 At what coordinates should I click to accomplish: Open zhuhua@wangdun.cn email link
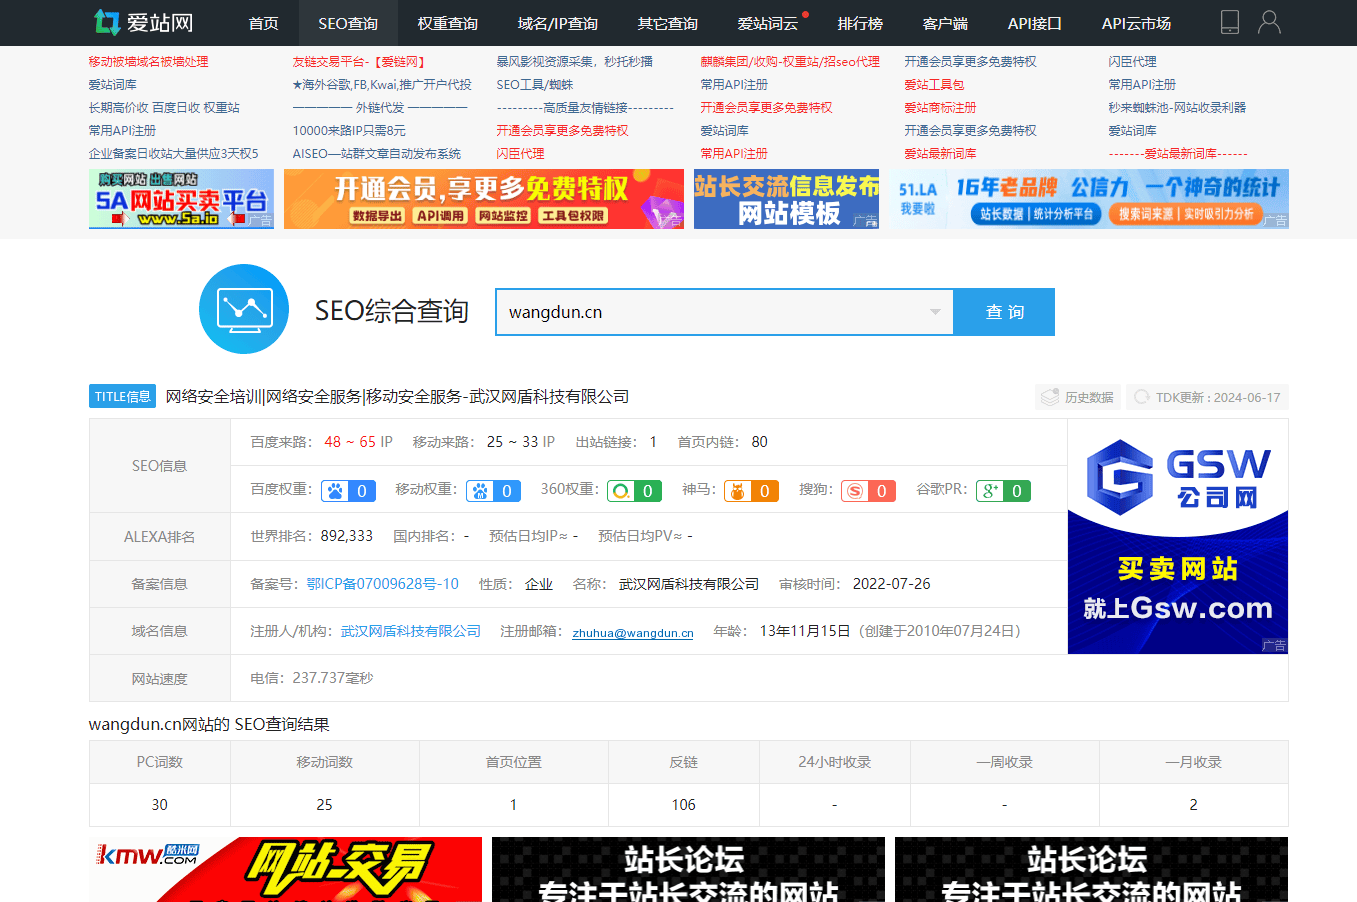click(x=633, y=633)
